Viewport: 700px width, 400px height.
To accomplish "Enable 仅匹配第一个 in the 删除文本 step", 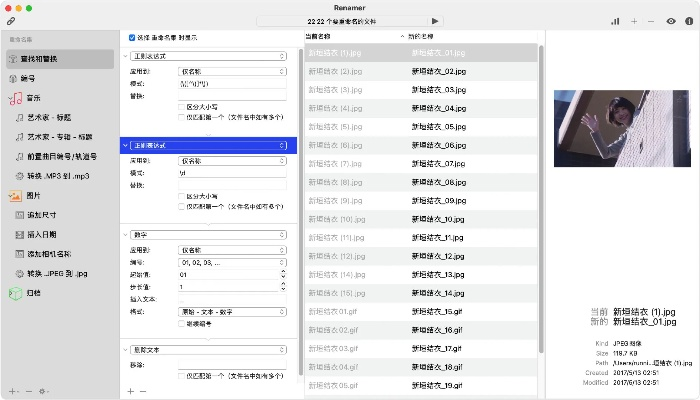I will pos(181,376).
